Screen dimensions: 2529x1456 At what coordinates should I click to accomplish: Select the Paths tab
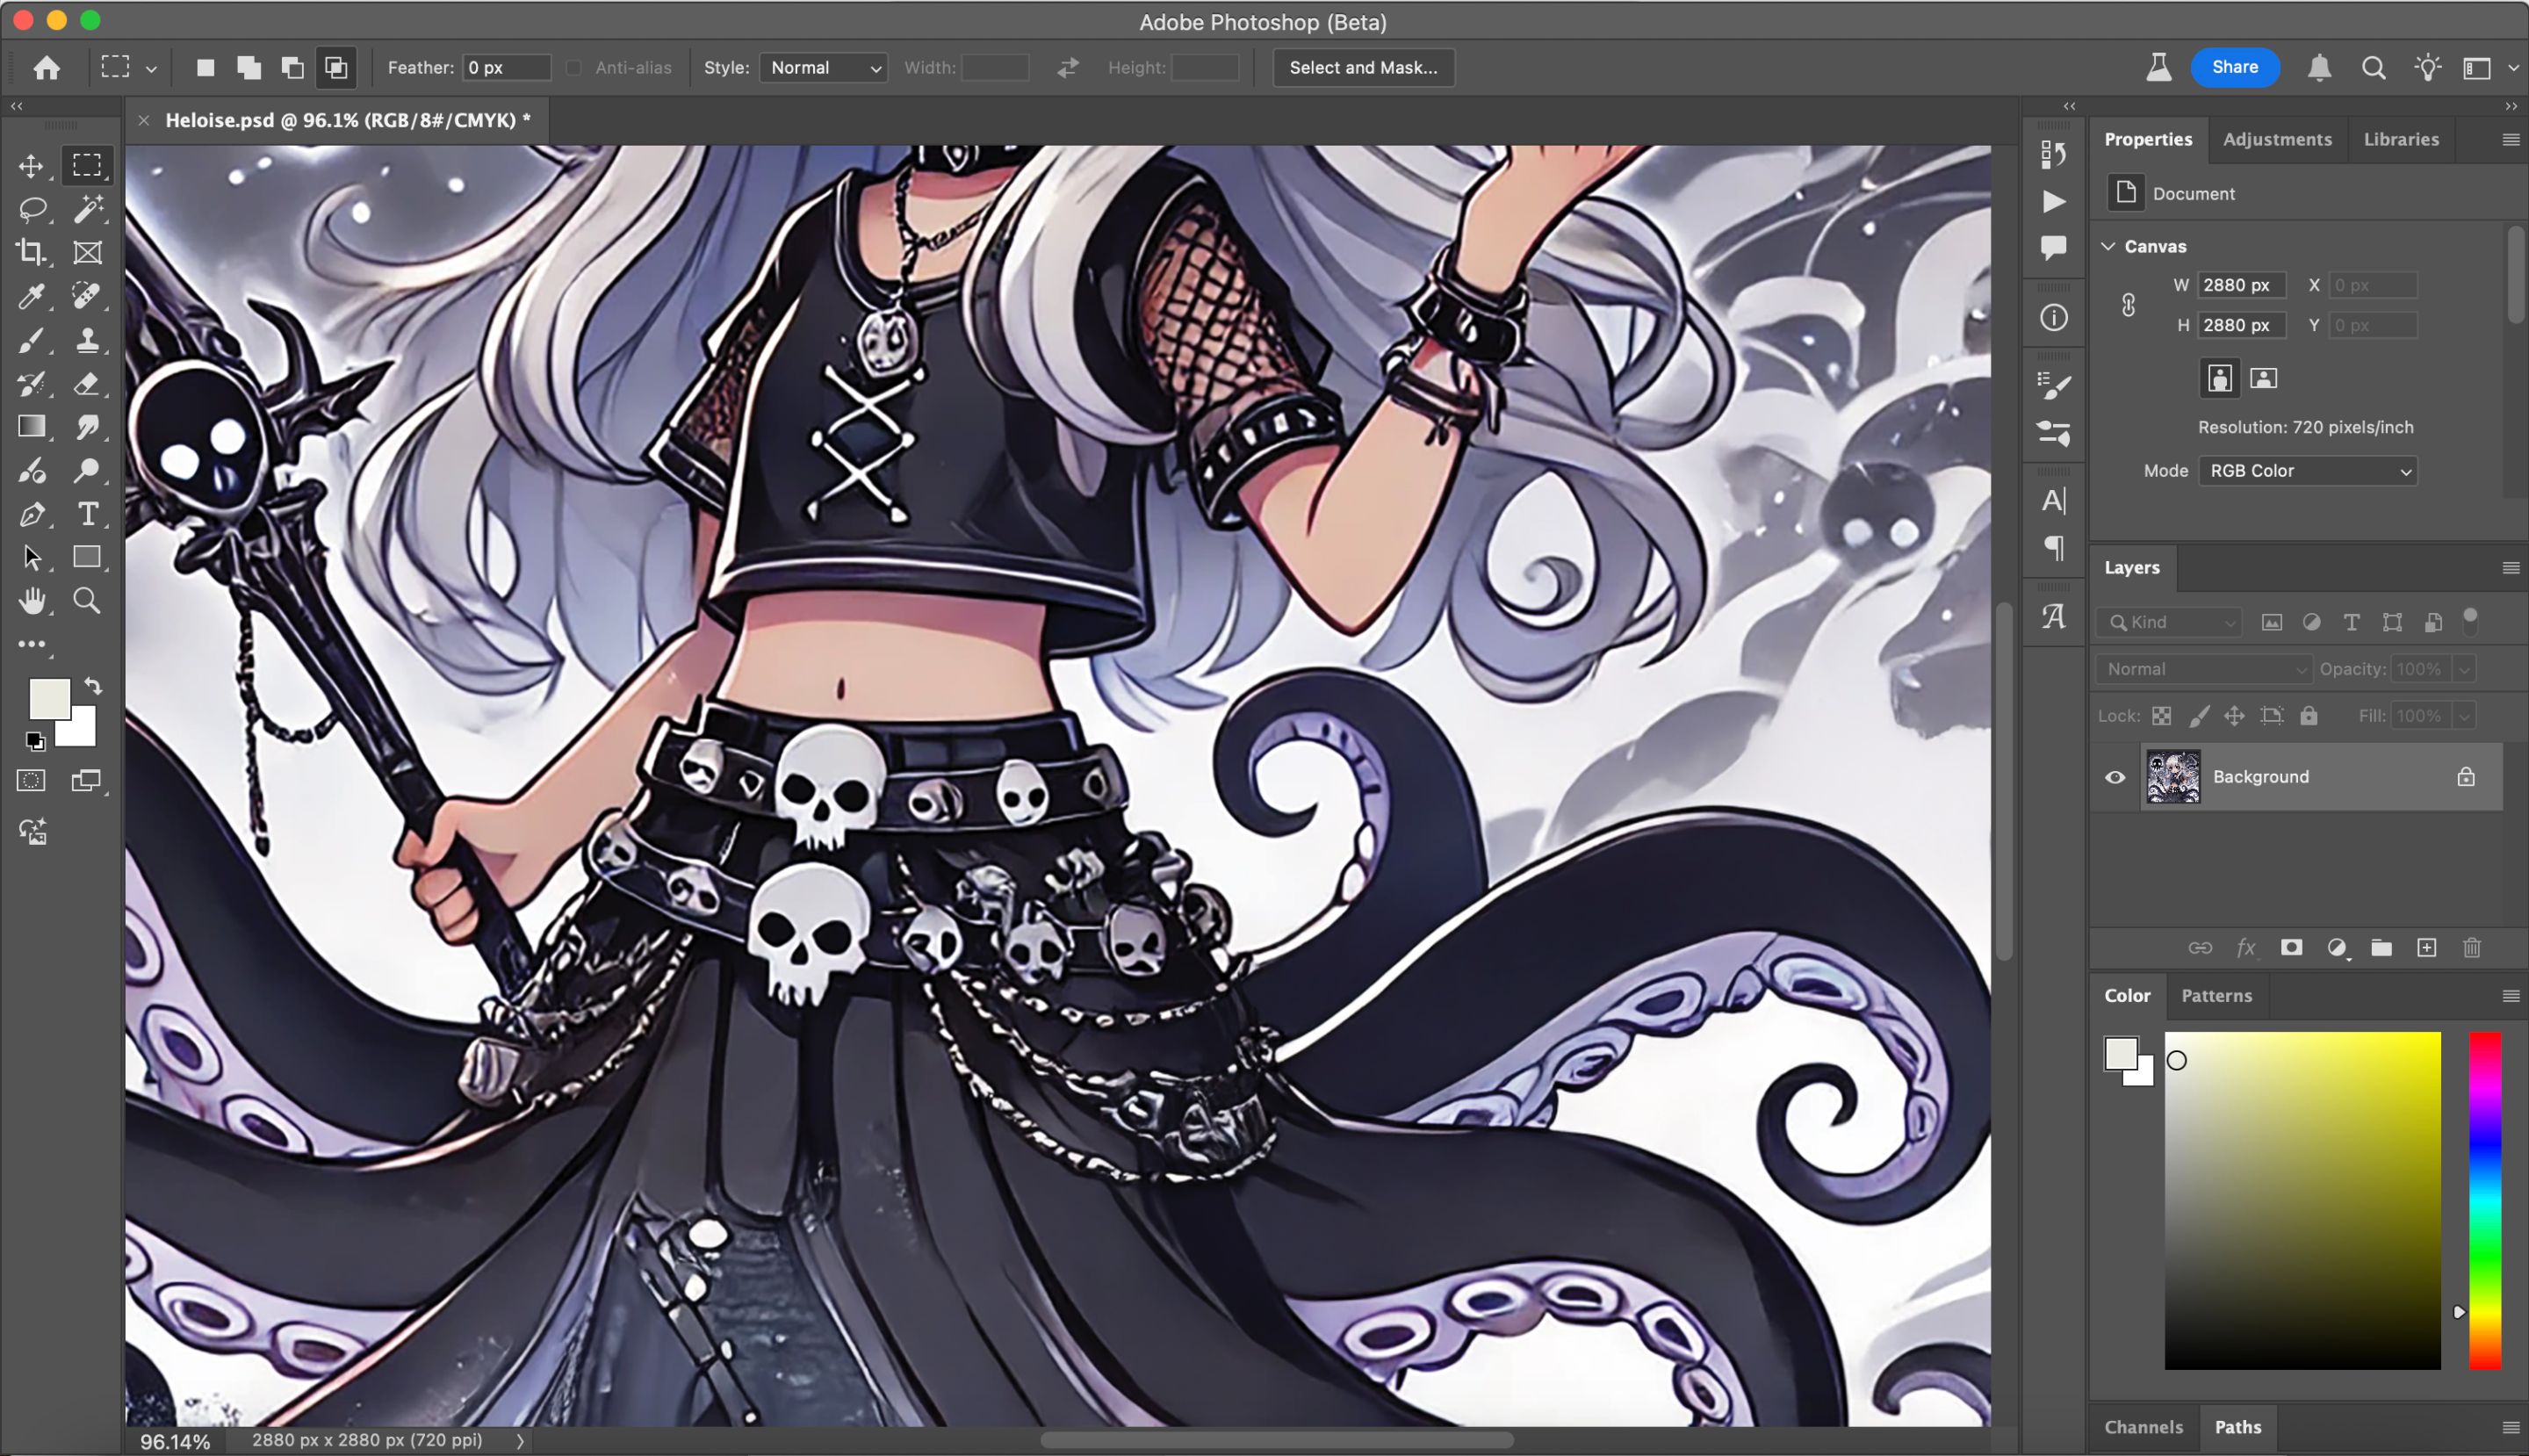tap(2237, 1427)
